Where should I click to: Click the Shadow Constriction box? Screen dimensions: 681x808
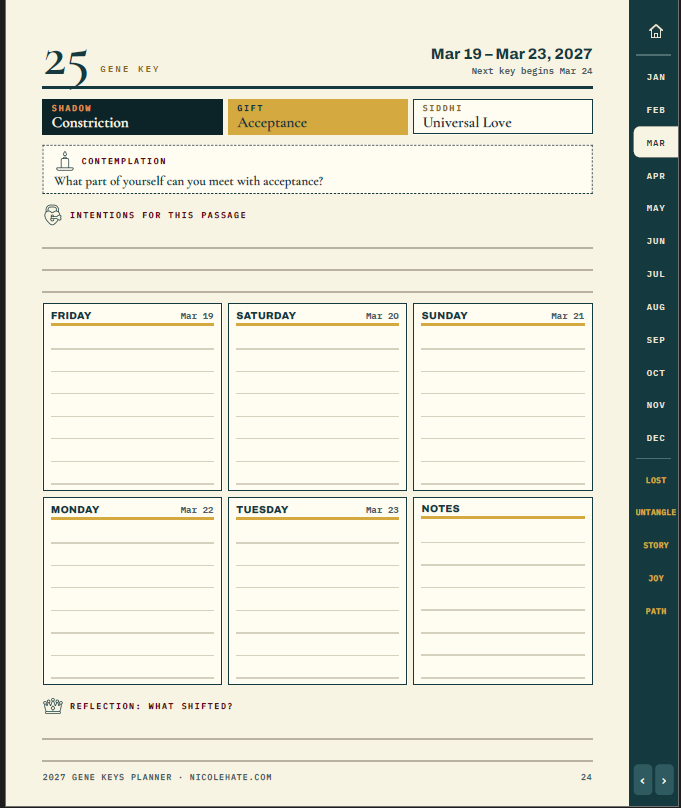[132, 117]
